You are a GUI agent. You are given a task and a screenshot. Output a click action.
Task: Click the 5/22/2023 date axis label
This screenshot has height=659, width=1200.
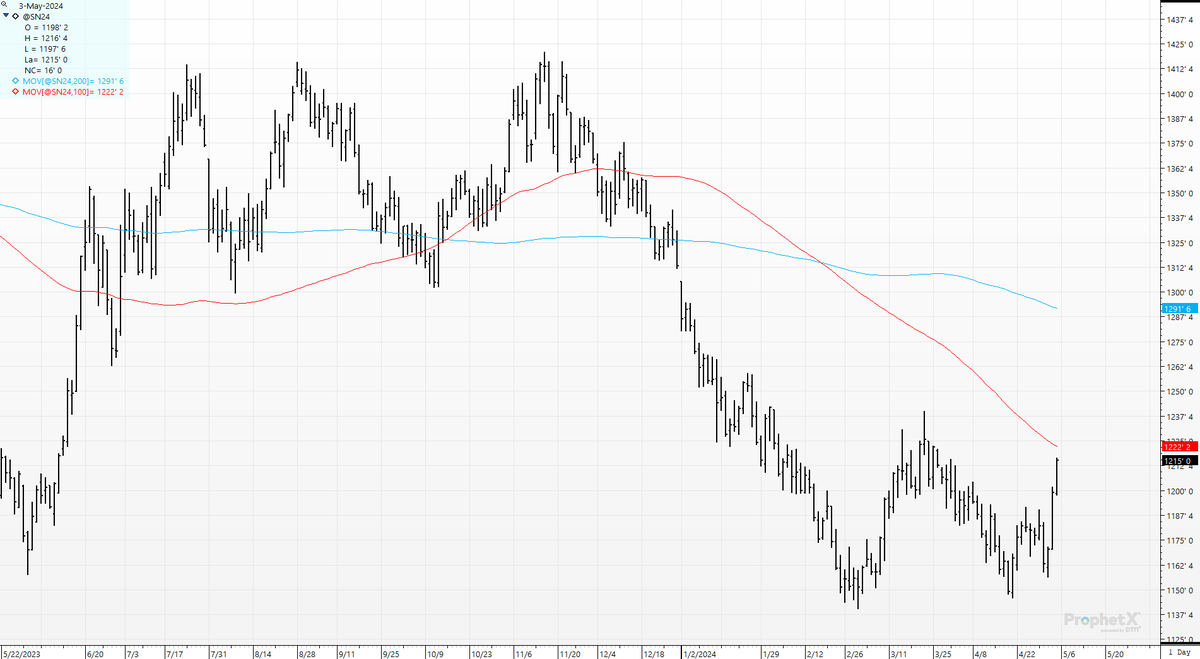22,653
